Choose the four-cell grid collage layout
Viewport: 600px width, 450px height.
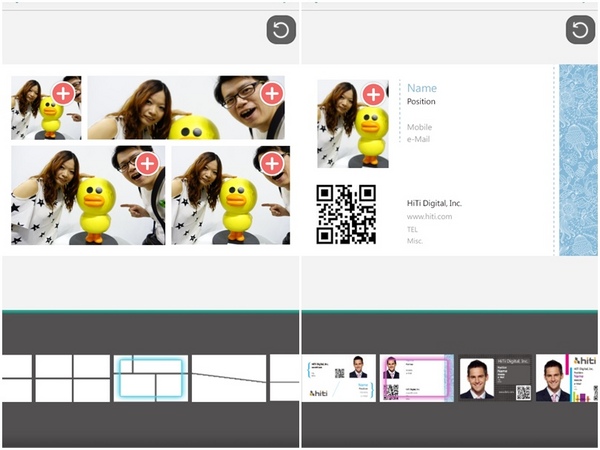tap(72, 379)
